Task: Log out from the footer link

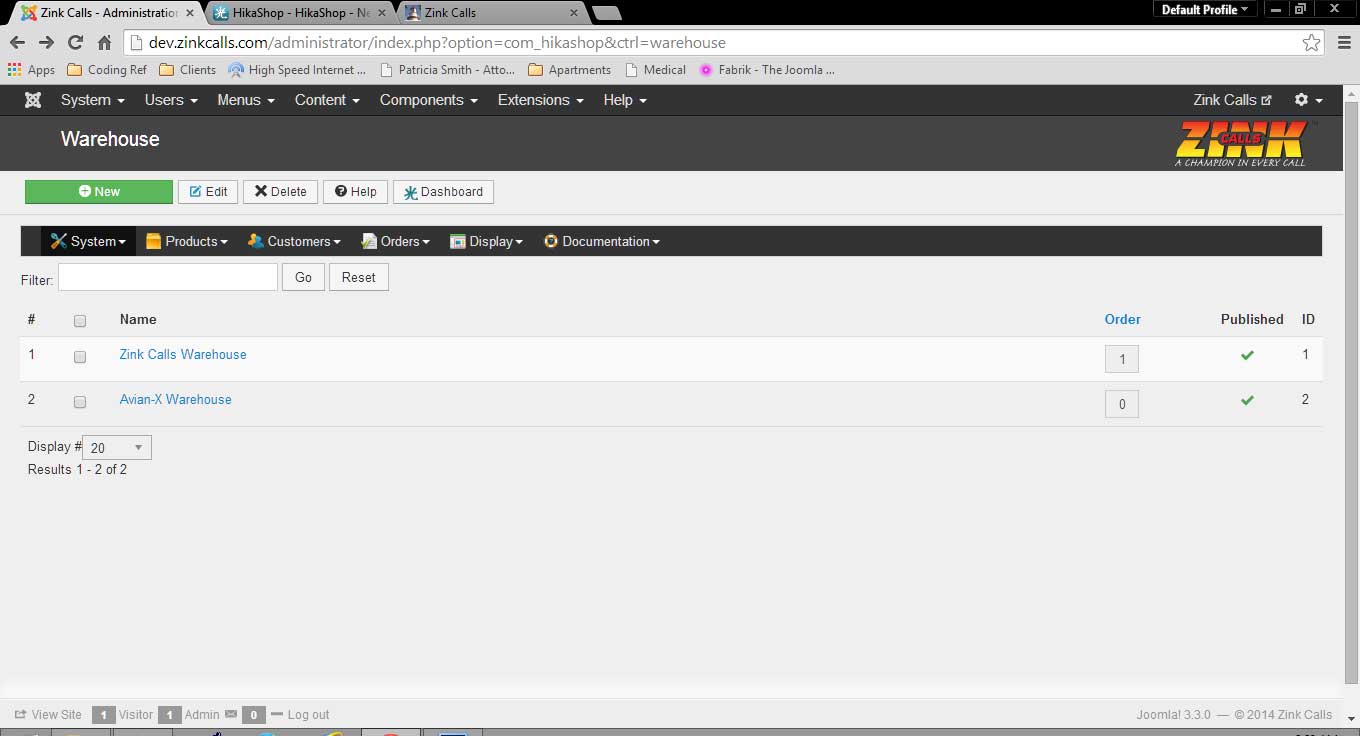Action: [x=300, y=714]
